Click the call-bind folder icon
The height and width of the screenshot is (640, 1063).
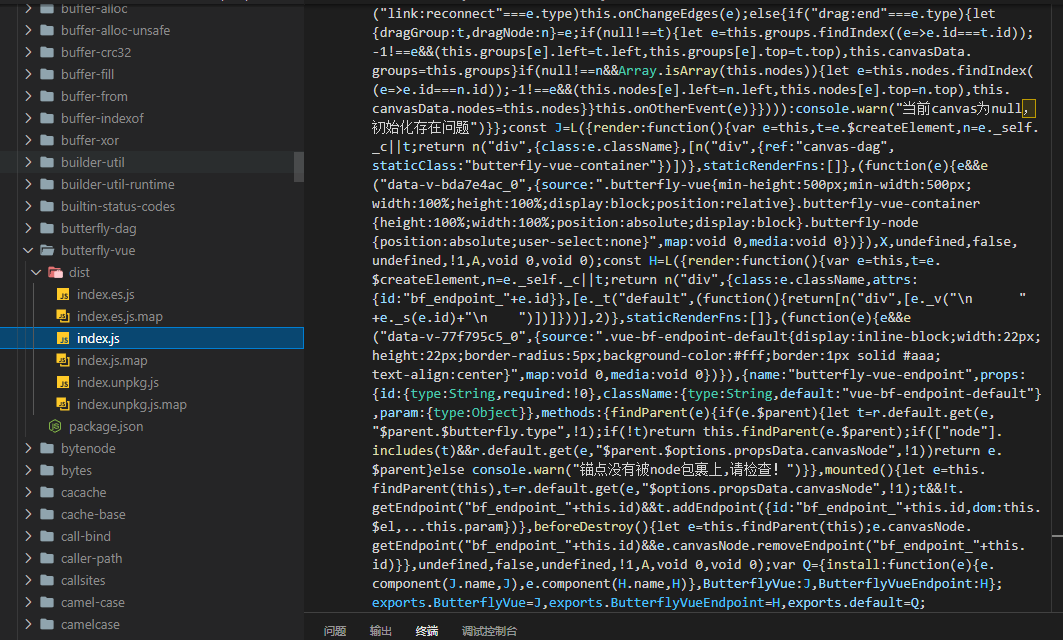(47, 536)
